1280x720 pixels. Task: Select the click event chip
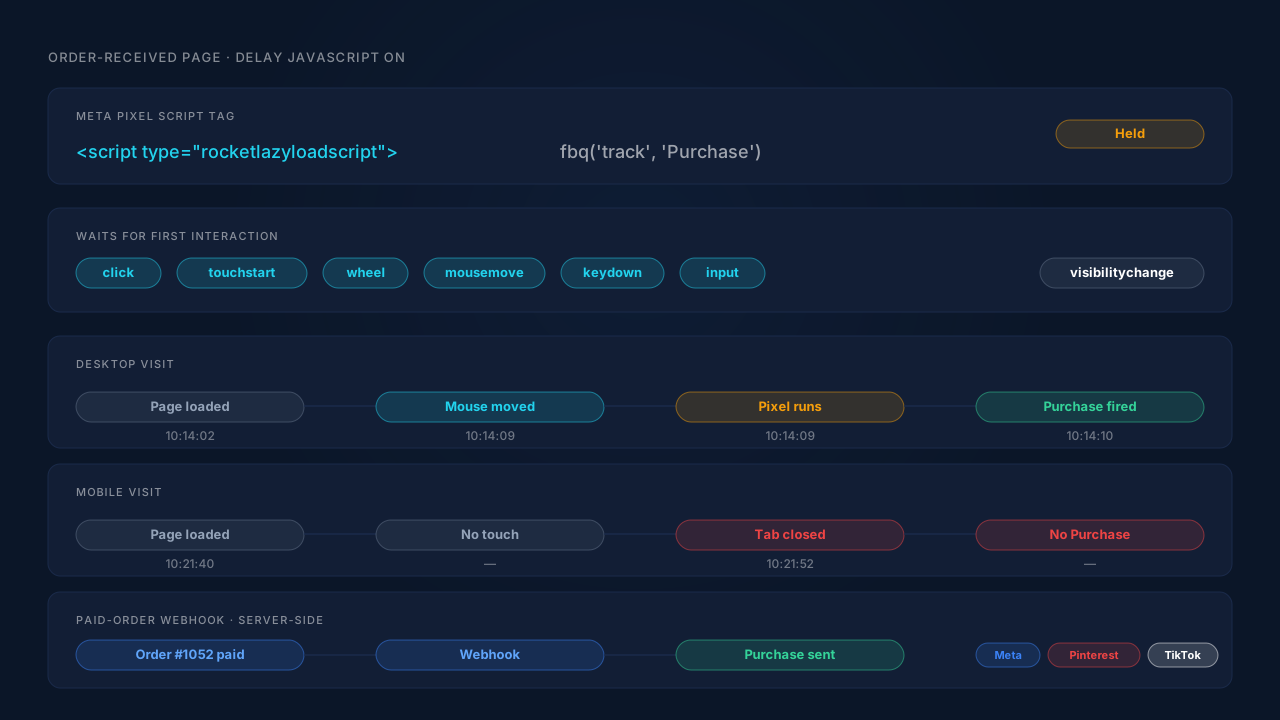(118, 273)
